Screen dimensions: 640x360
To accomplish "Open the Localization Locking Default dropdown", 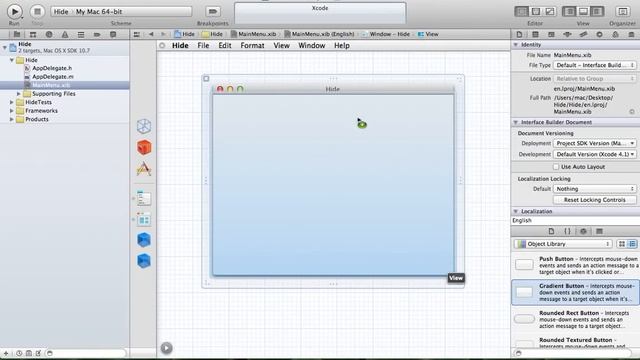I will click(595, 189).
